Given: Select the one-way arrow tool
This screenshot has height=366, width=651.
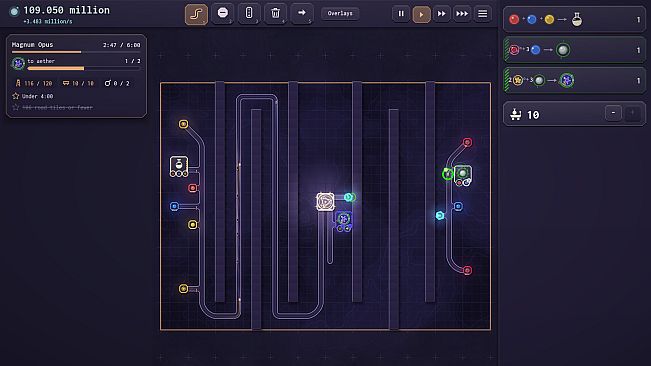Looking at the screenshot, I should (x=302, y=14).
